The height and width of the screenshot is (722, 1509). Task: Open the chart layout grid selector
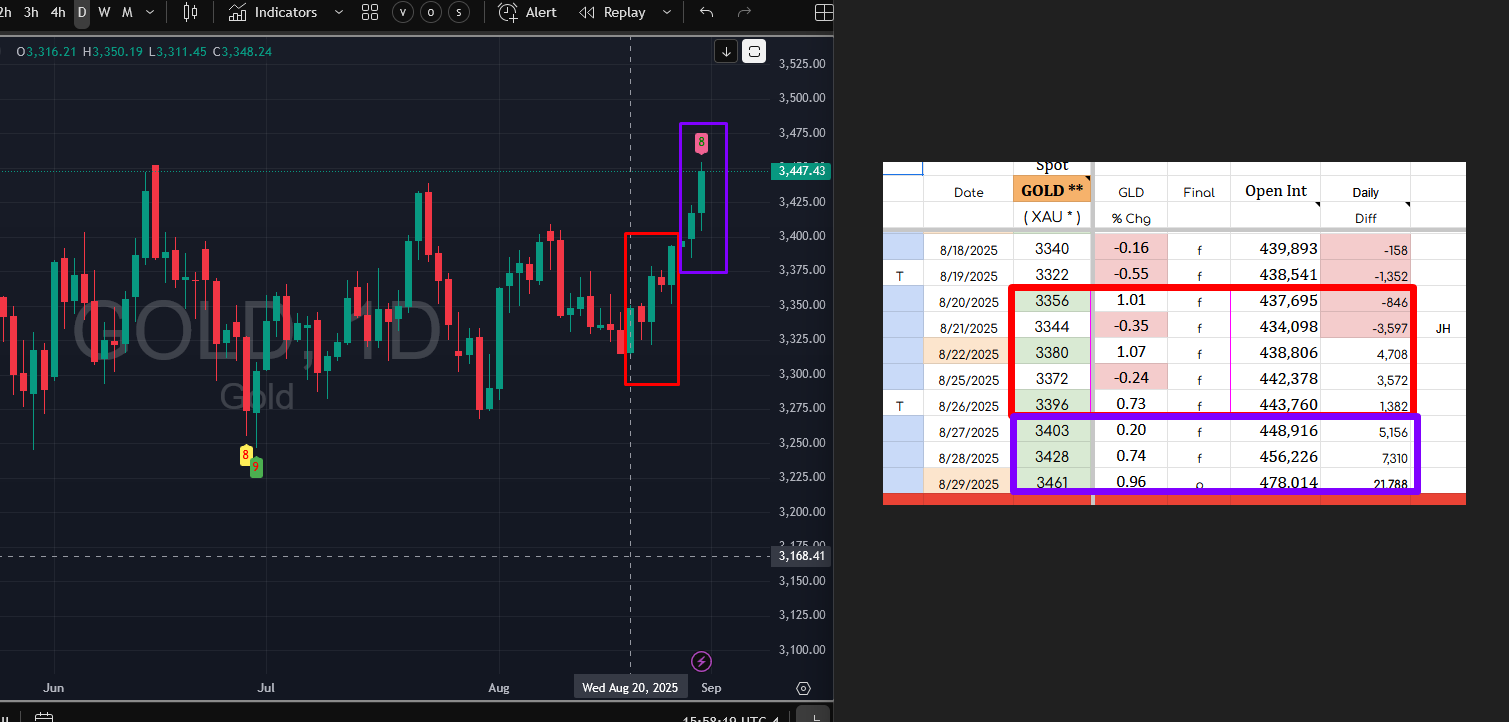pyautogui.click(x=823, y=13)
